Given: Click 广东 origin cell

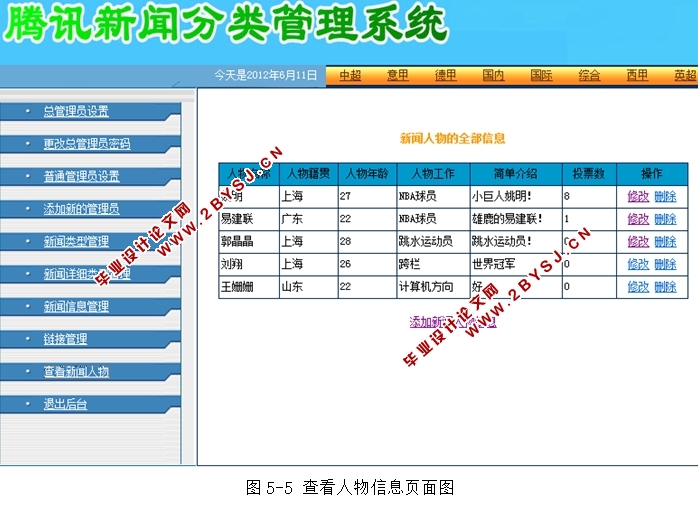Looking at the screenshot, I should 308,219.
